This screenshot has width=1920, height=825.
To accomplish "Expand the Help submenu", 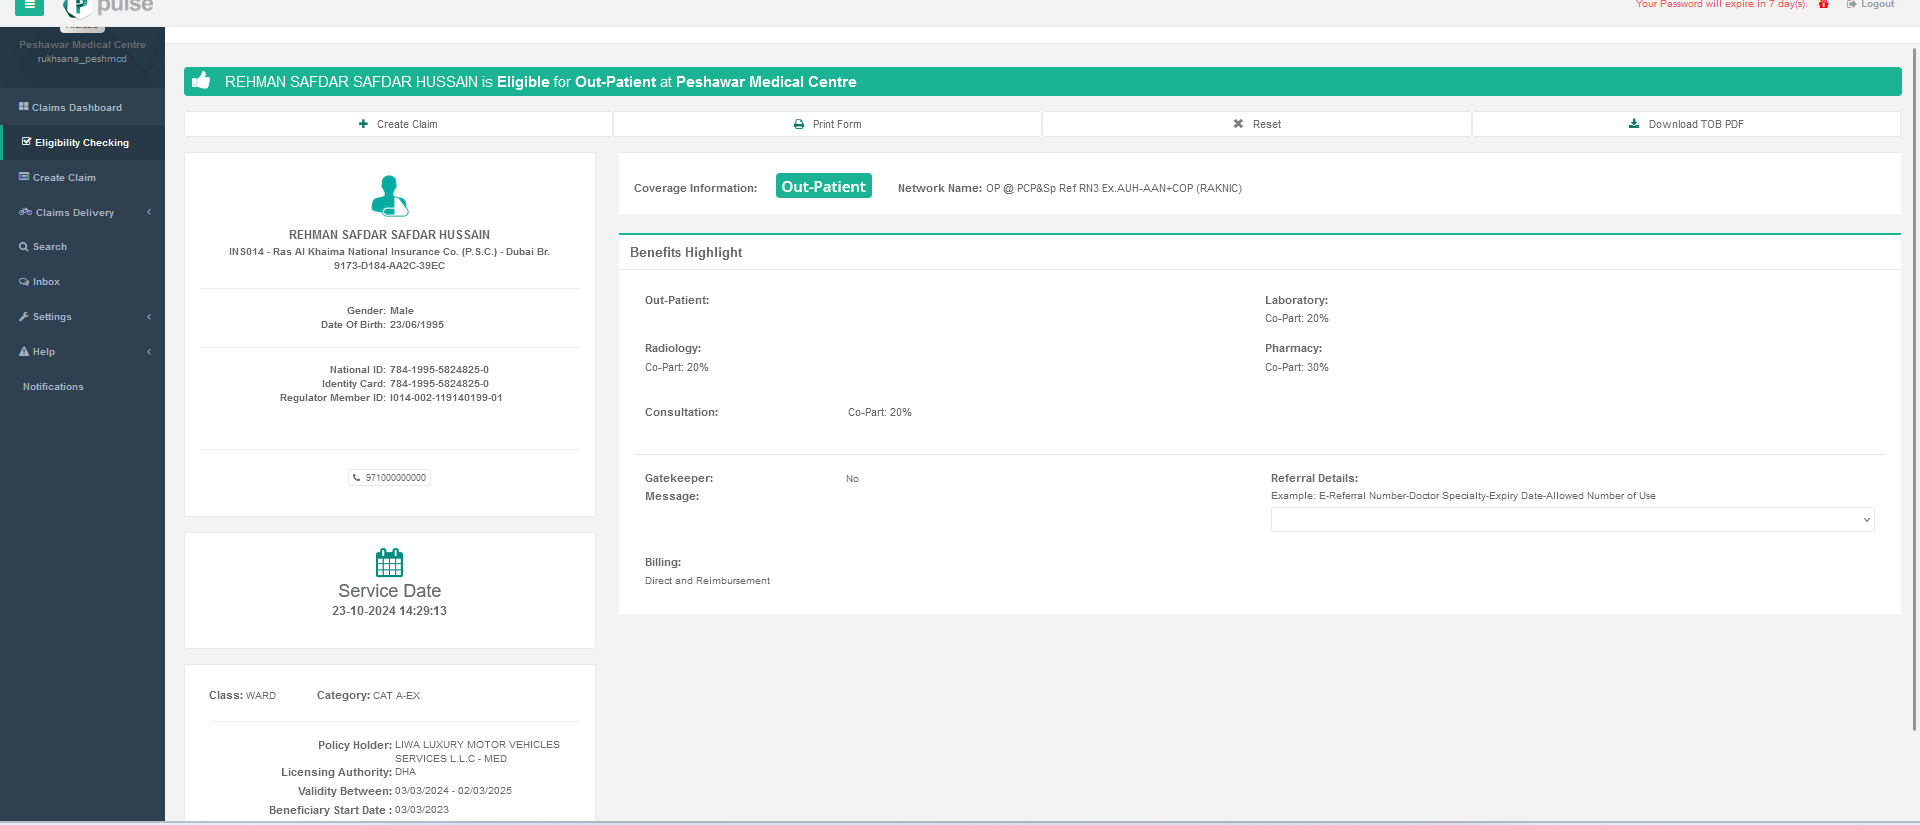I will coord(44,352).
